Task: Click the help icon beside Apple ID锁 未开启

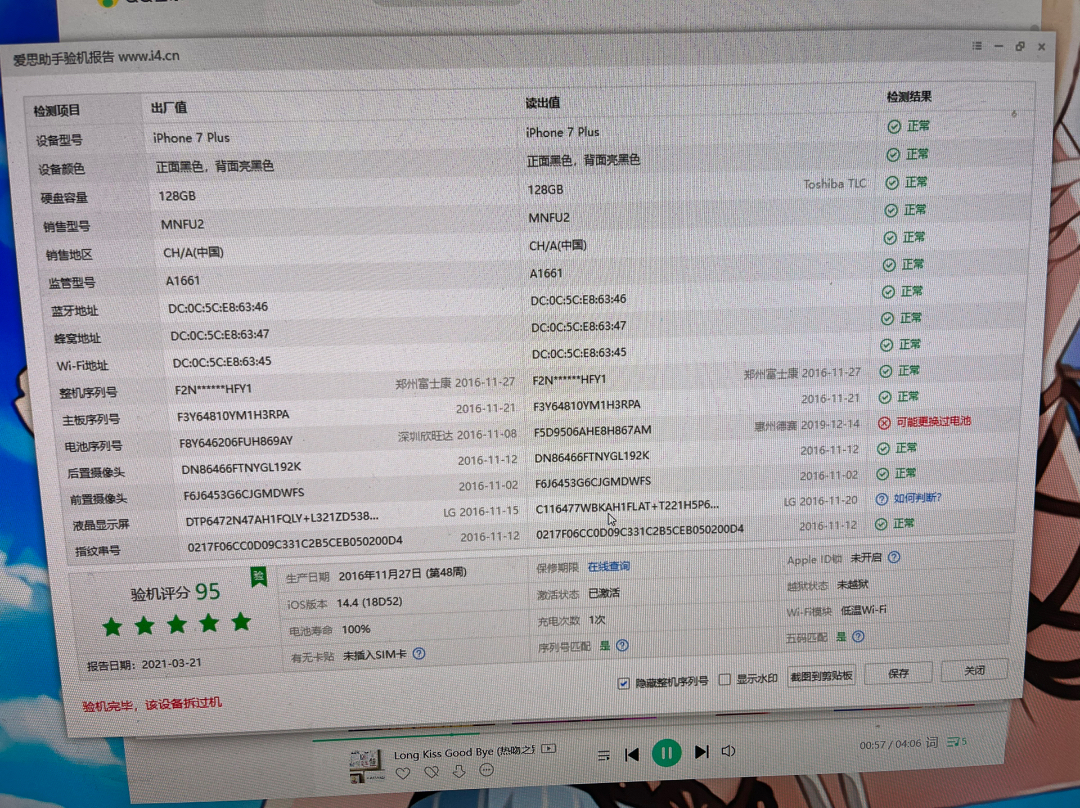Action: 894,557
